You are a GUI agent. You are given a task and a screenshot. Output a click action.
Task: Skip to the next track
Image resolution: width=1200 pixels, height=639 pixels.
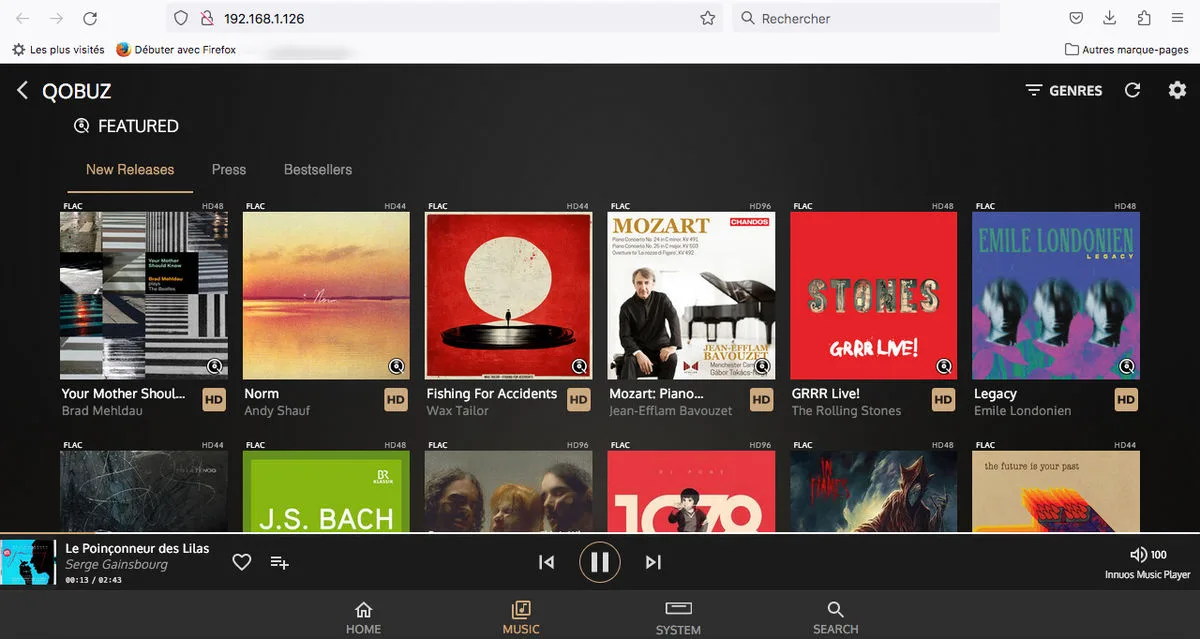coord(653,562)
